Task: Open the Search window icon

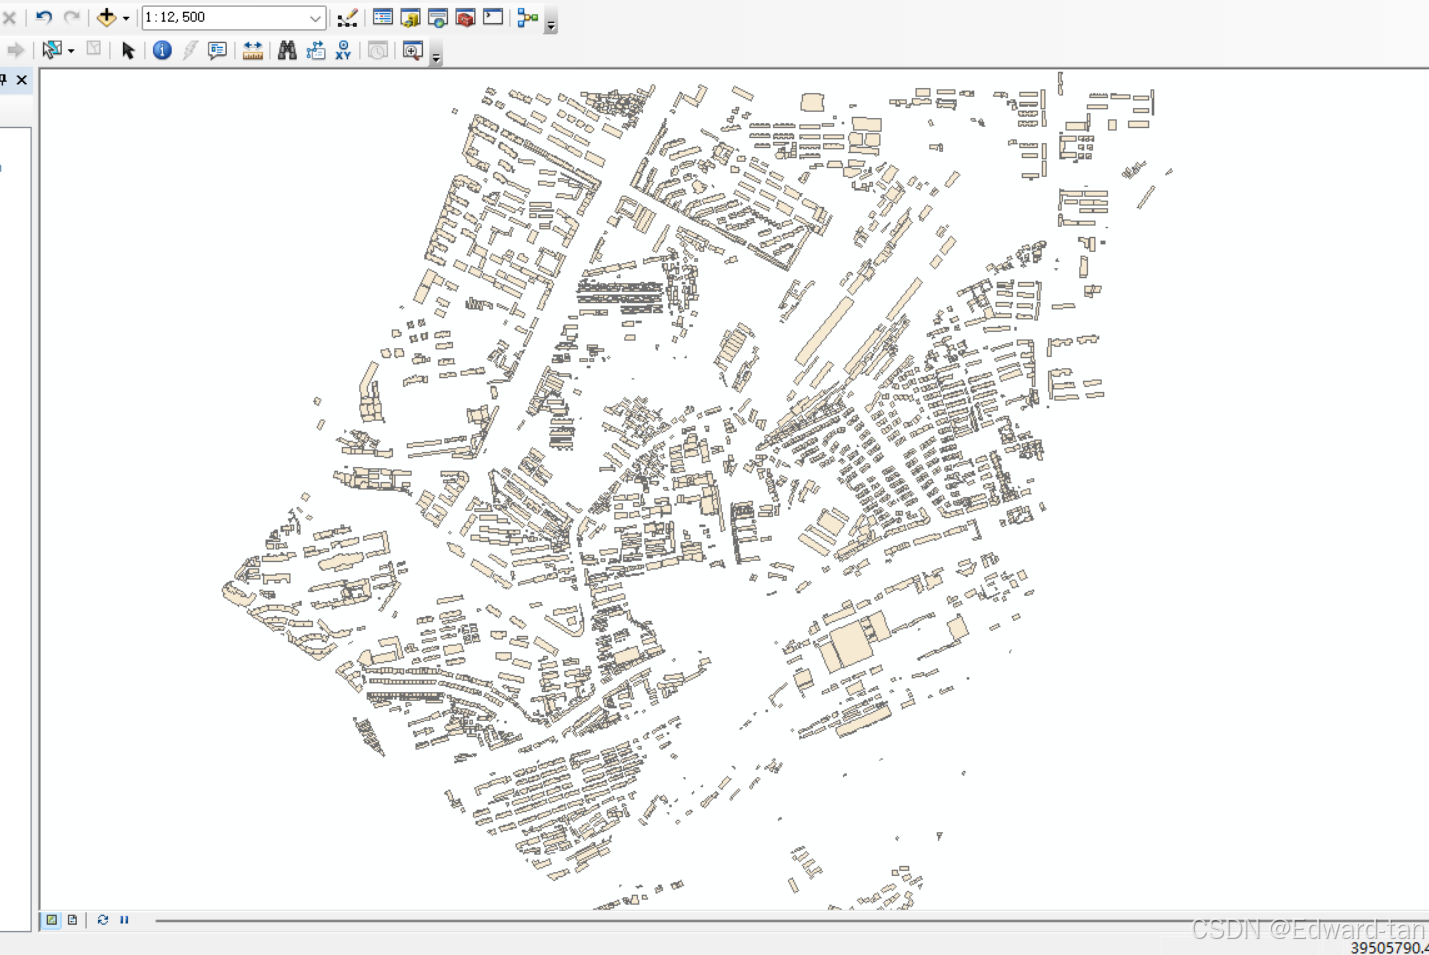Action: pos(438,17)
